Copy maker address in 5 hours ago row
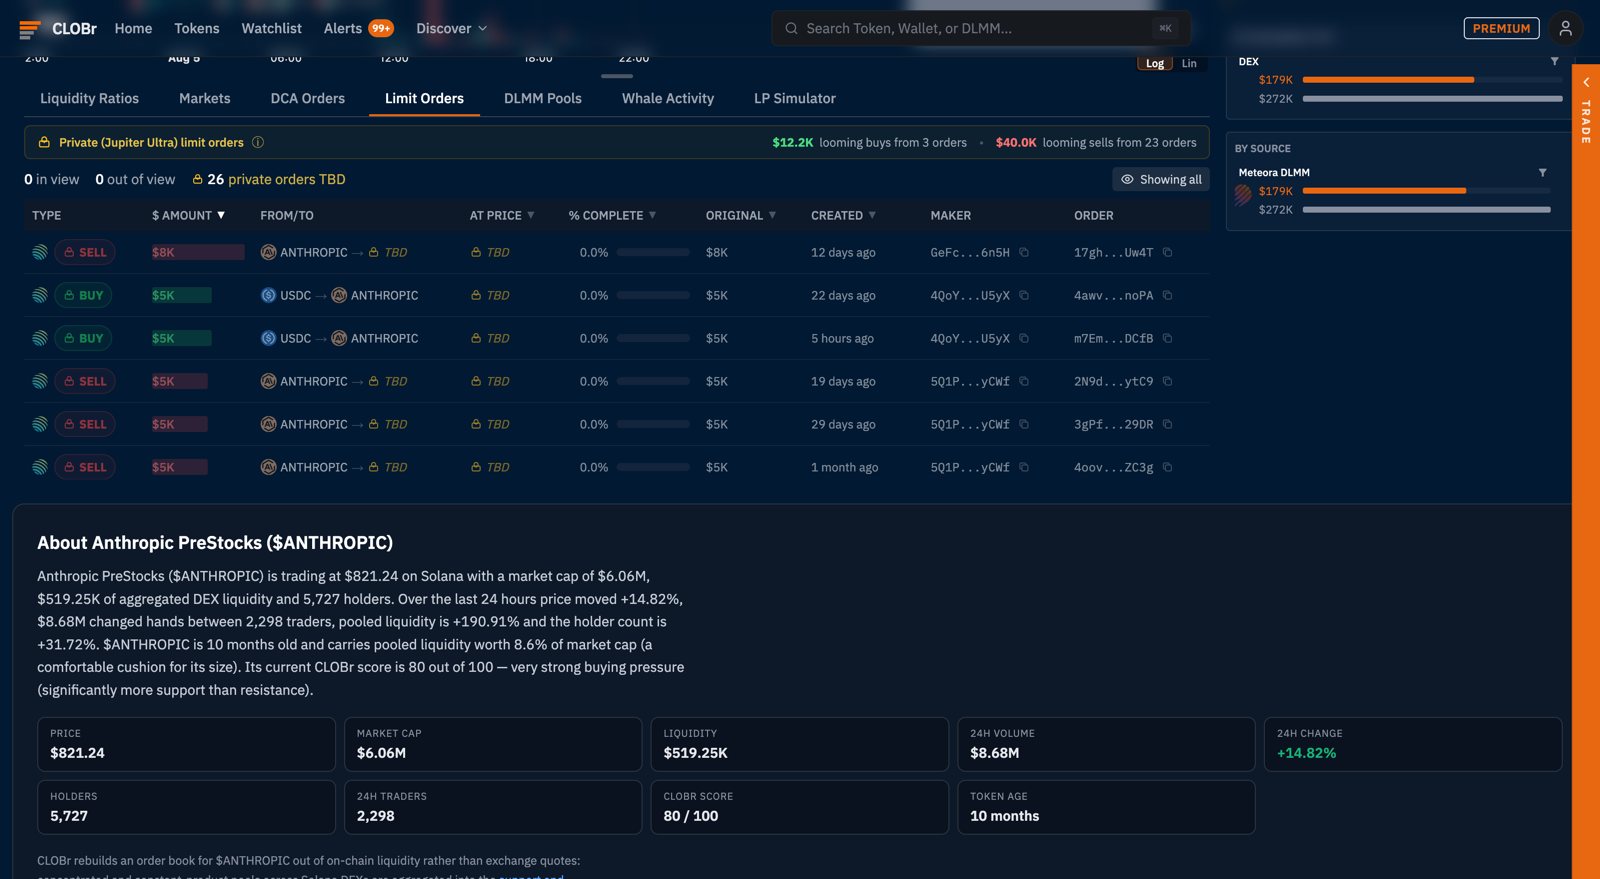This screenshot has width=1600, height=879. point(1024,338)
